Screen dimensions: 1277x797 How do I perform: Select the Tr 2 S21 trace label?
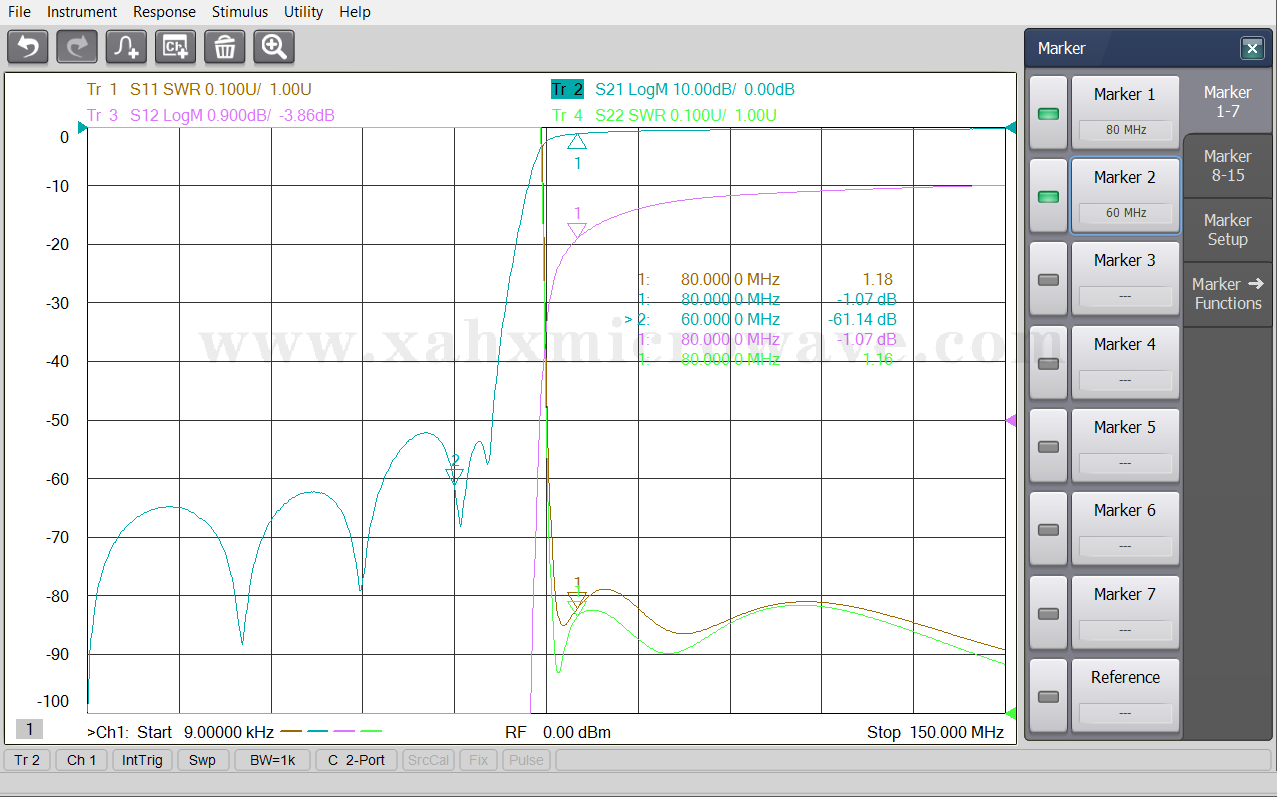coord(569,89)
